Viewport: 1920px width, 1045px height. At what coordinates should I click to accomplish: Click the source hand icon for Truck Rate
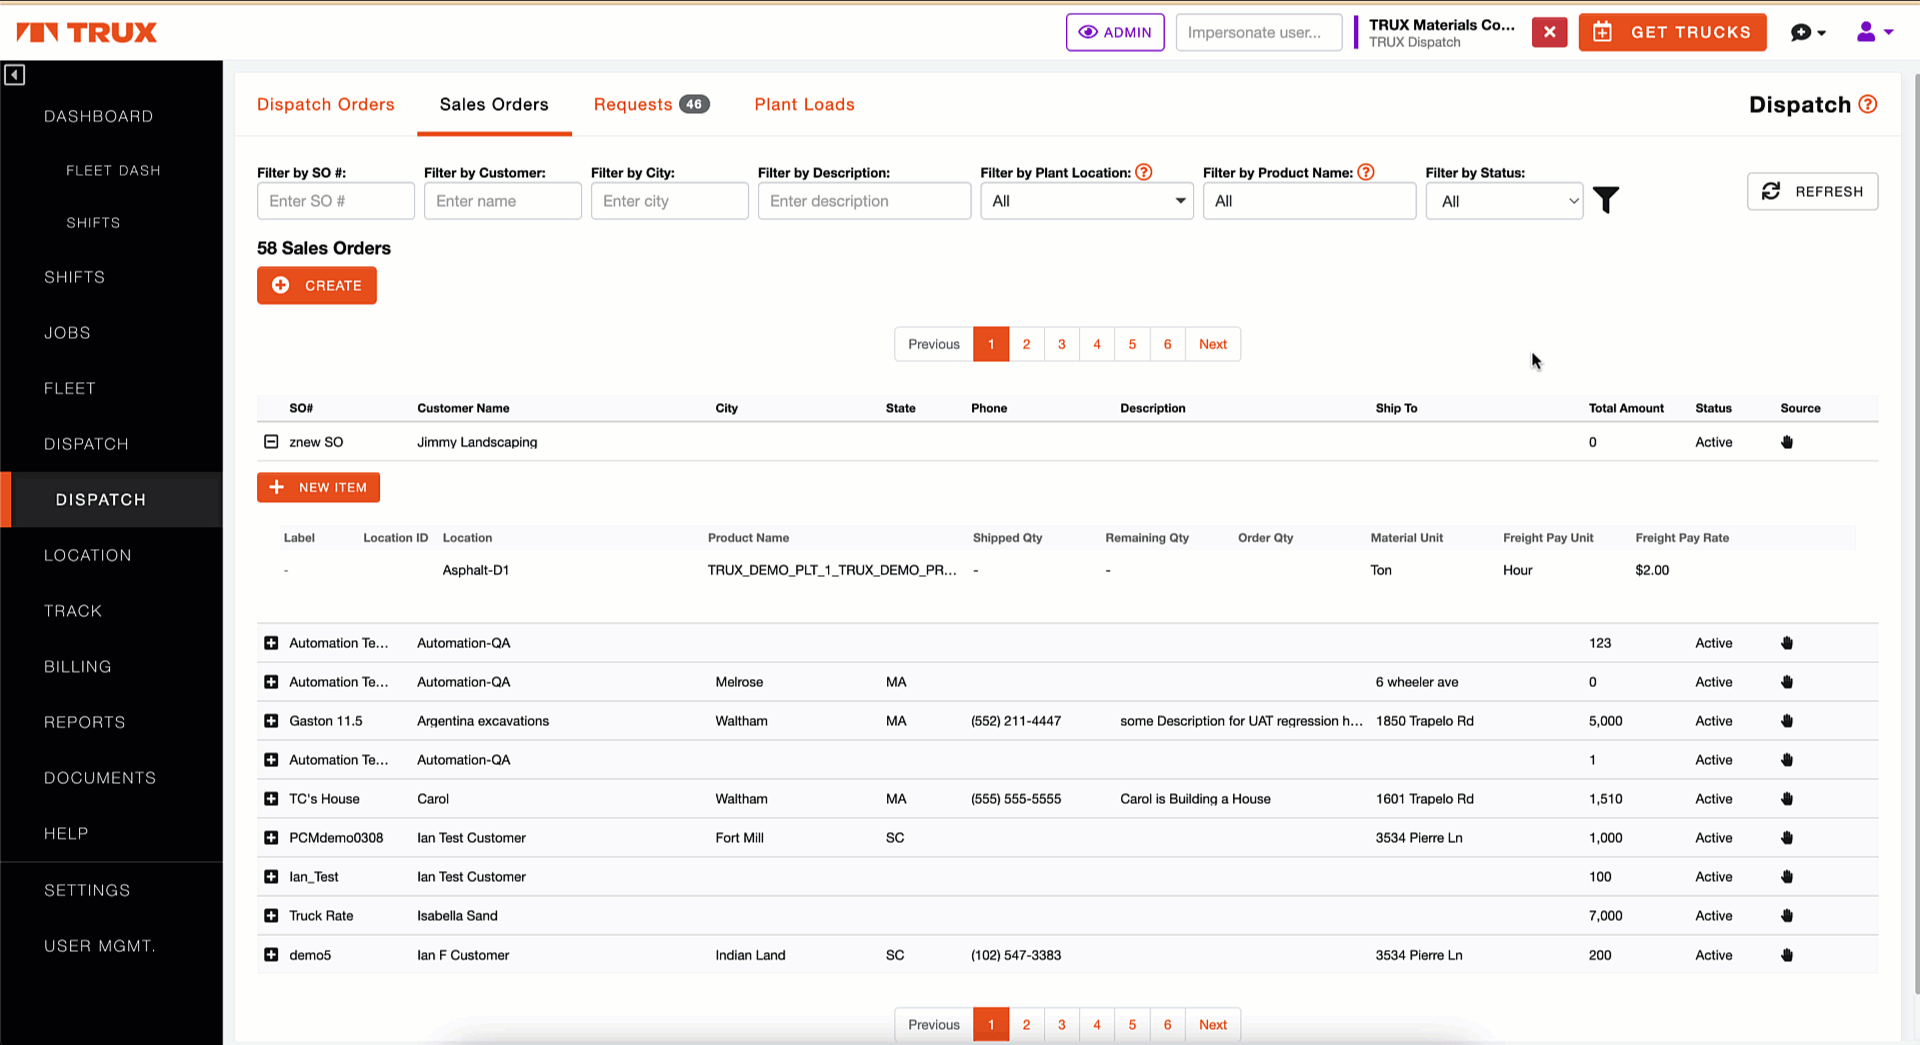pos(1787,916)
